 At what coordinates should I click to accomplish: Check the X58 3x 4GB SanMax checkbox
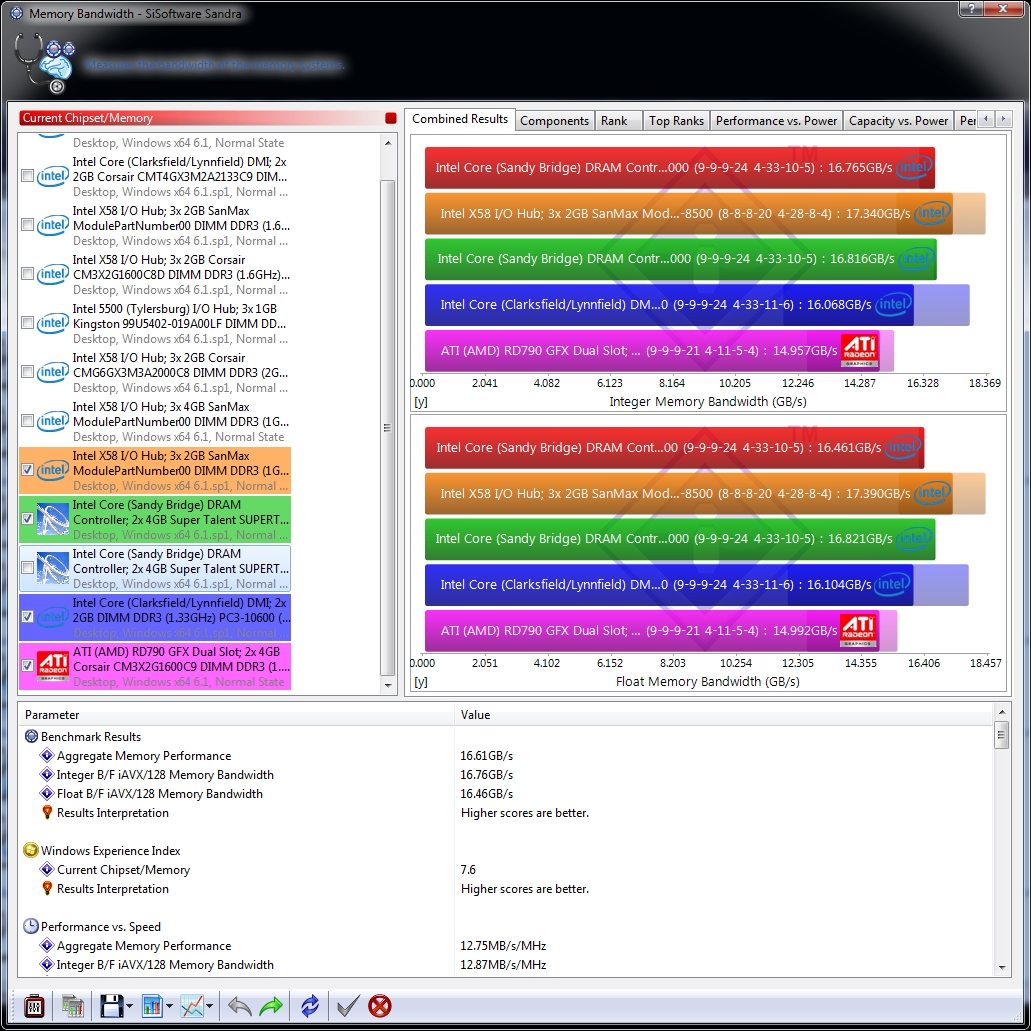click(x=28, y=421)
